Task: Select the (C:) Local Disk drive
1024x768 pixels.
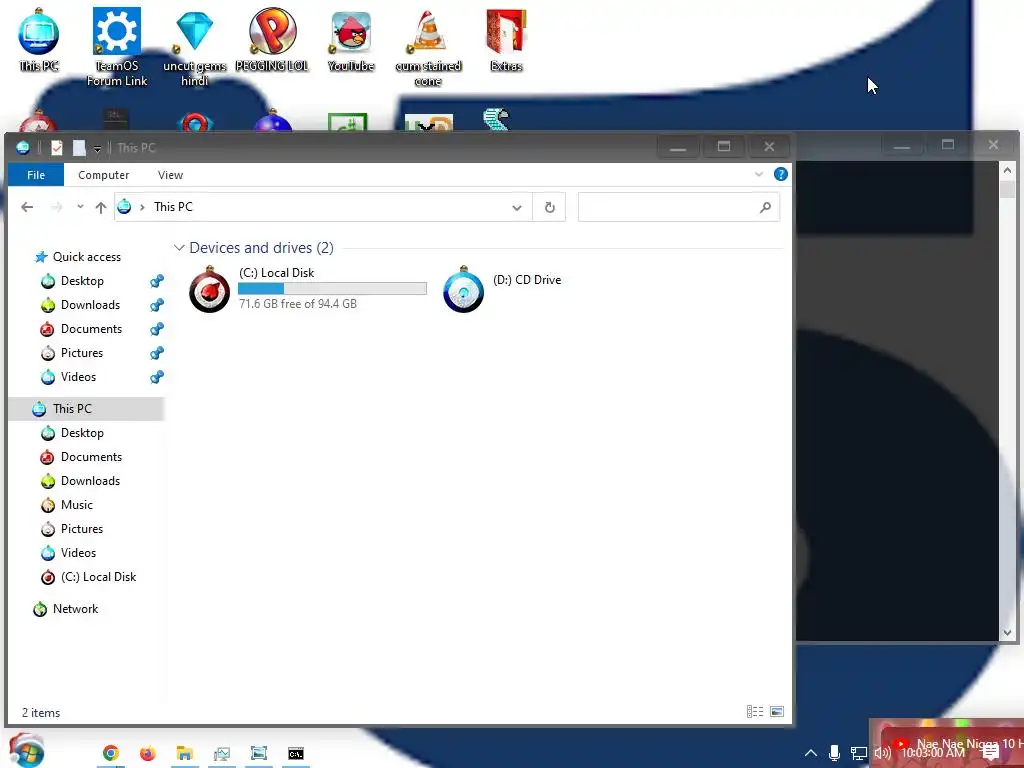Action: (307, 289)
